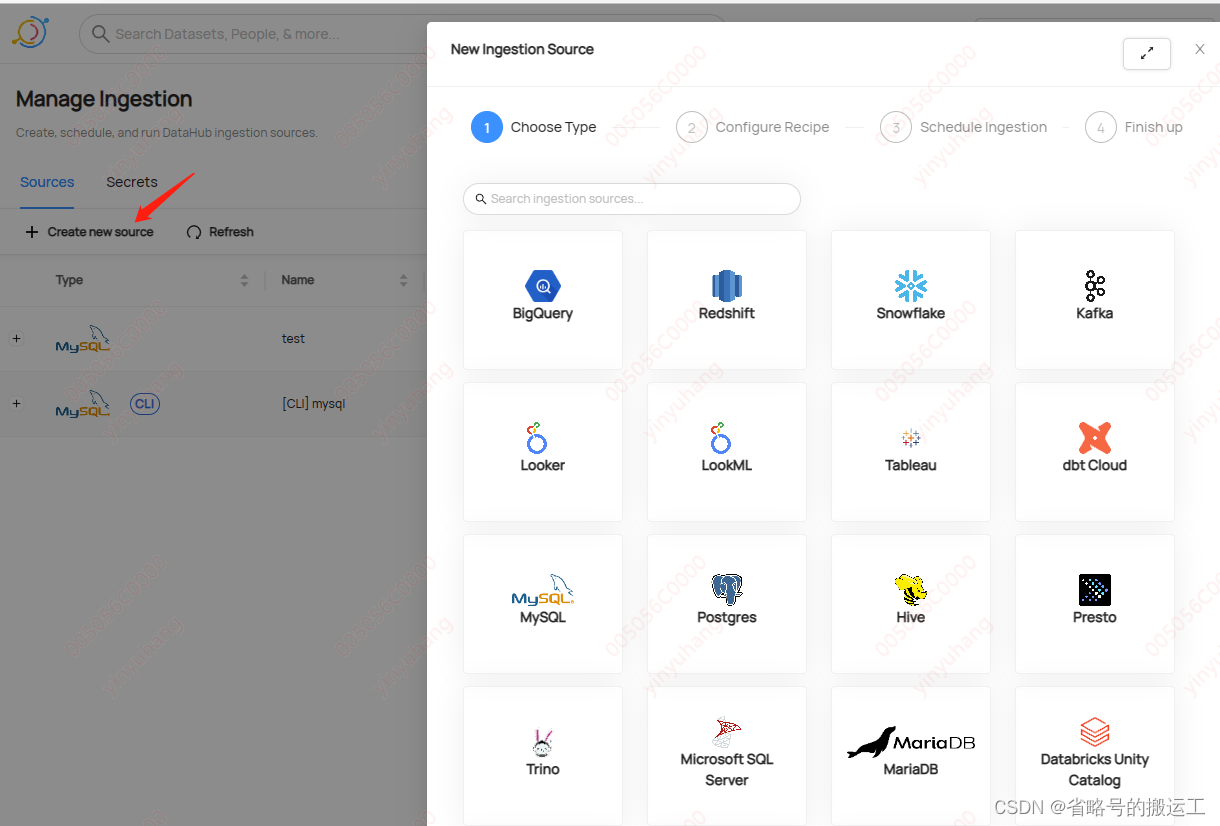Go to step 4 Finish up

(x=1134, y=127)
